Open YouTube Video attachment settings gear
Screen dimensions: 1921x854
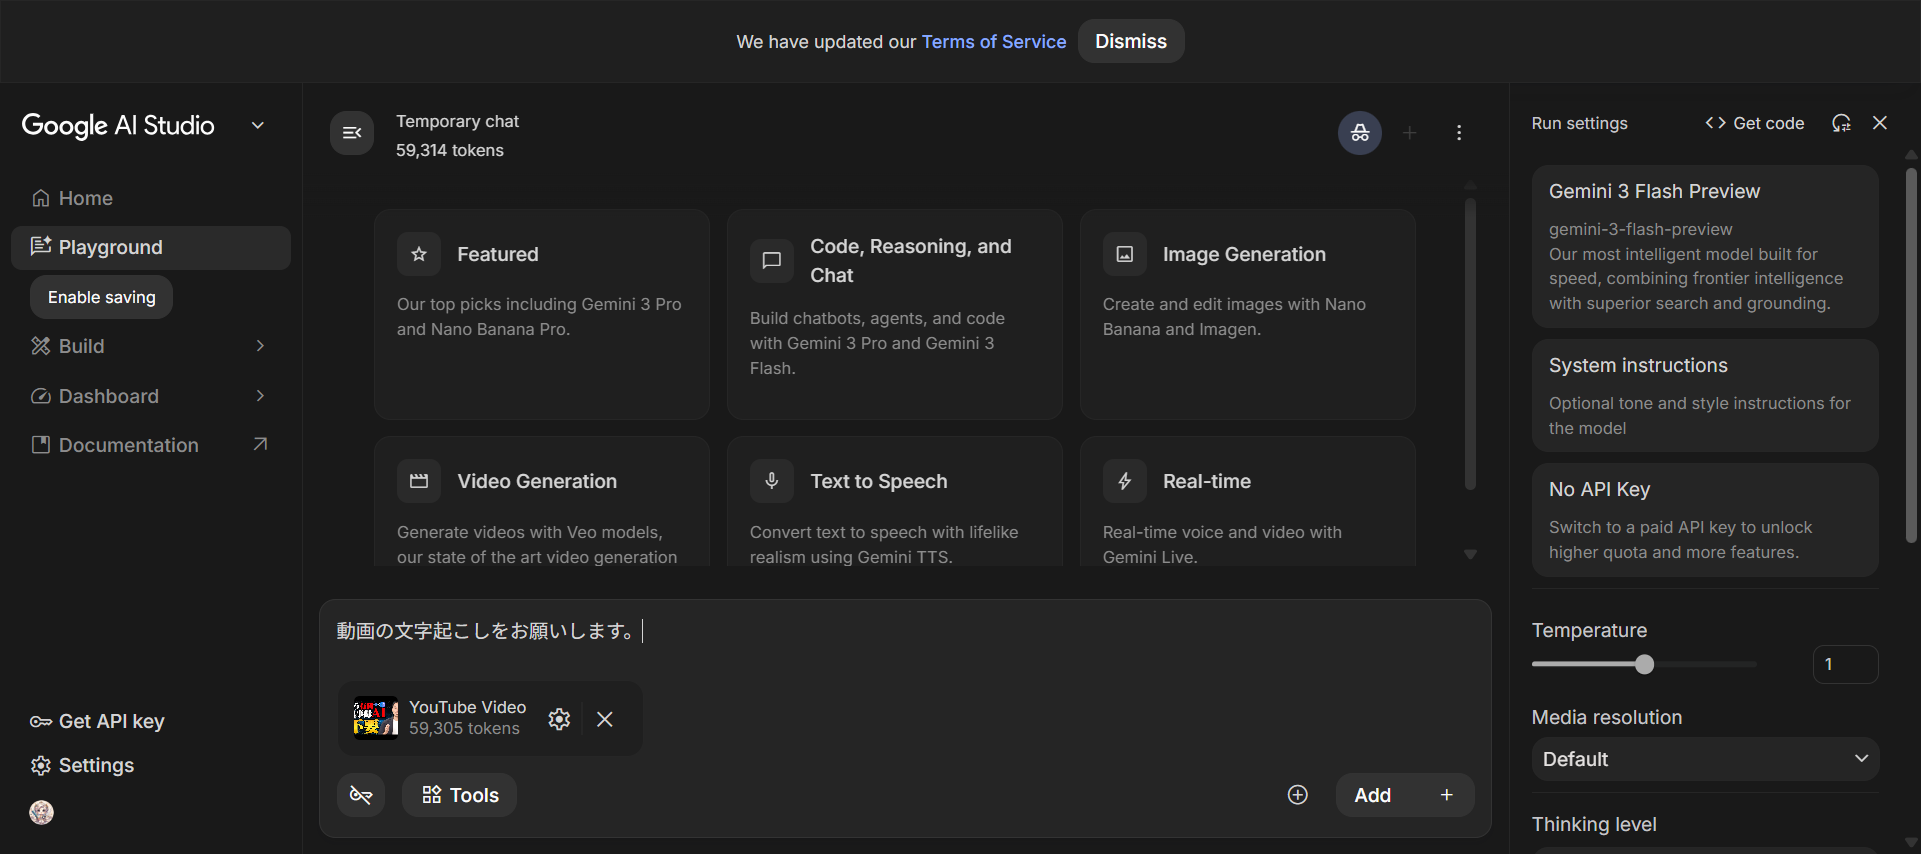click(559, 719)
